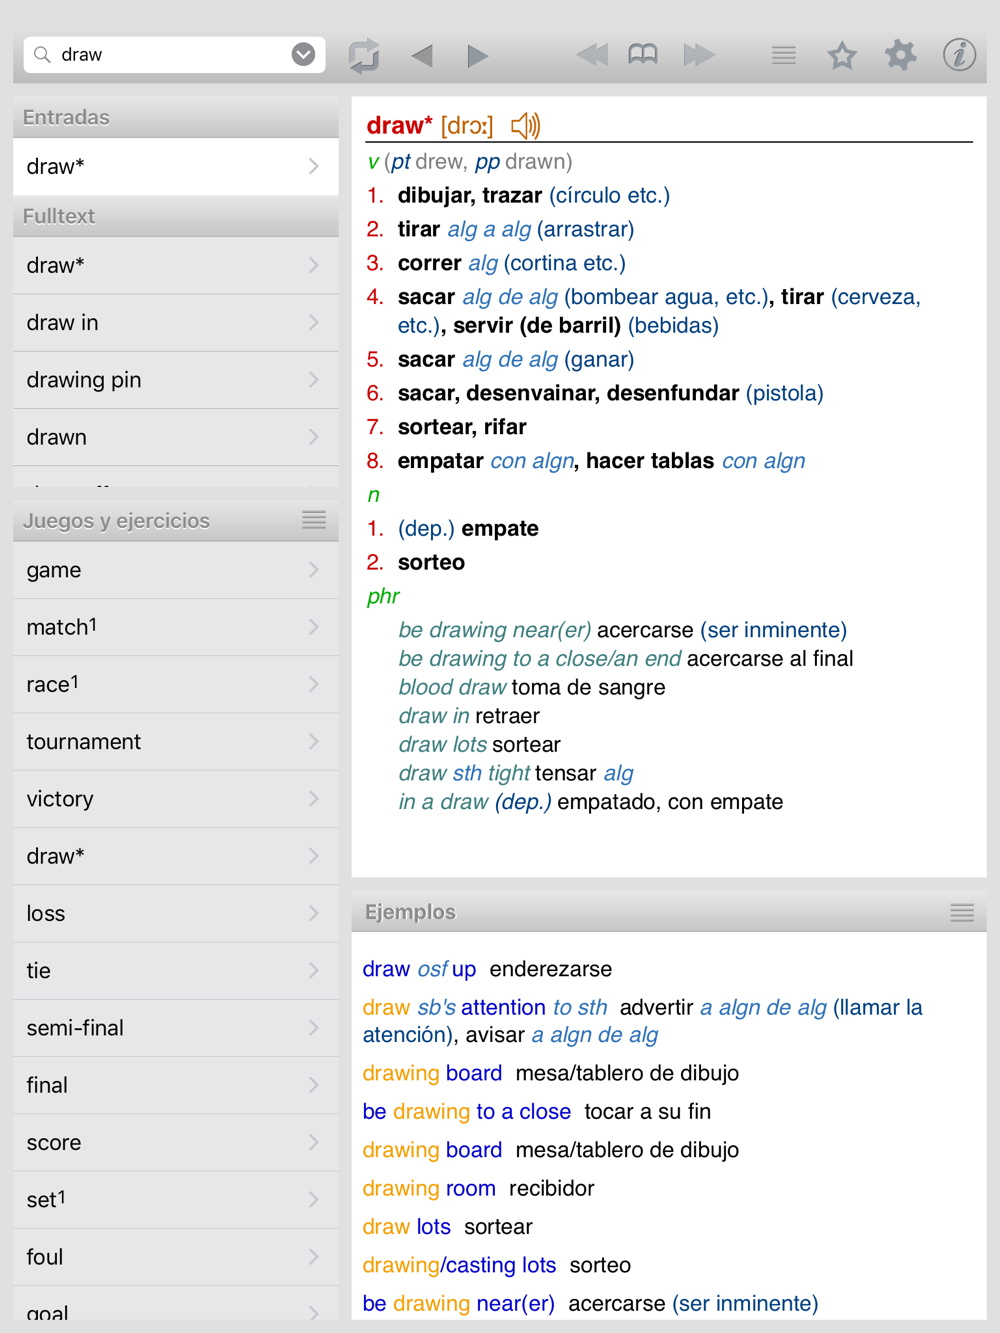Open the search history dropdown arrow

click(303, 55)
